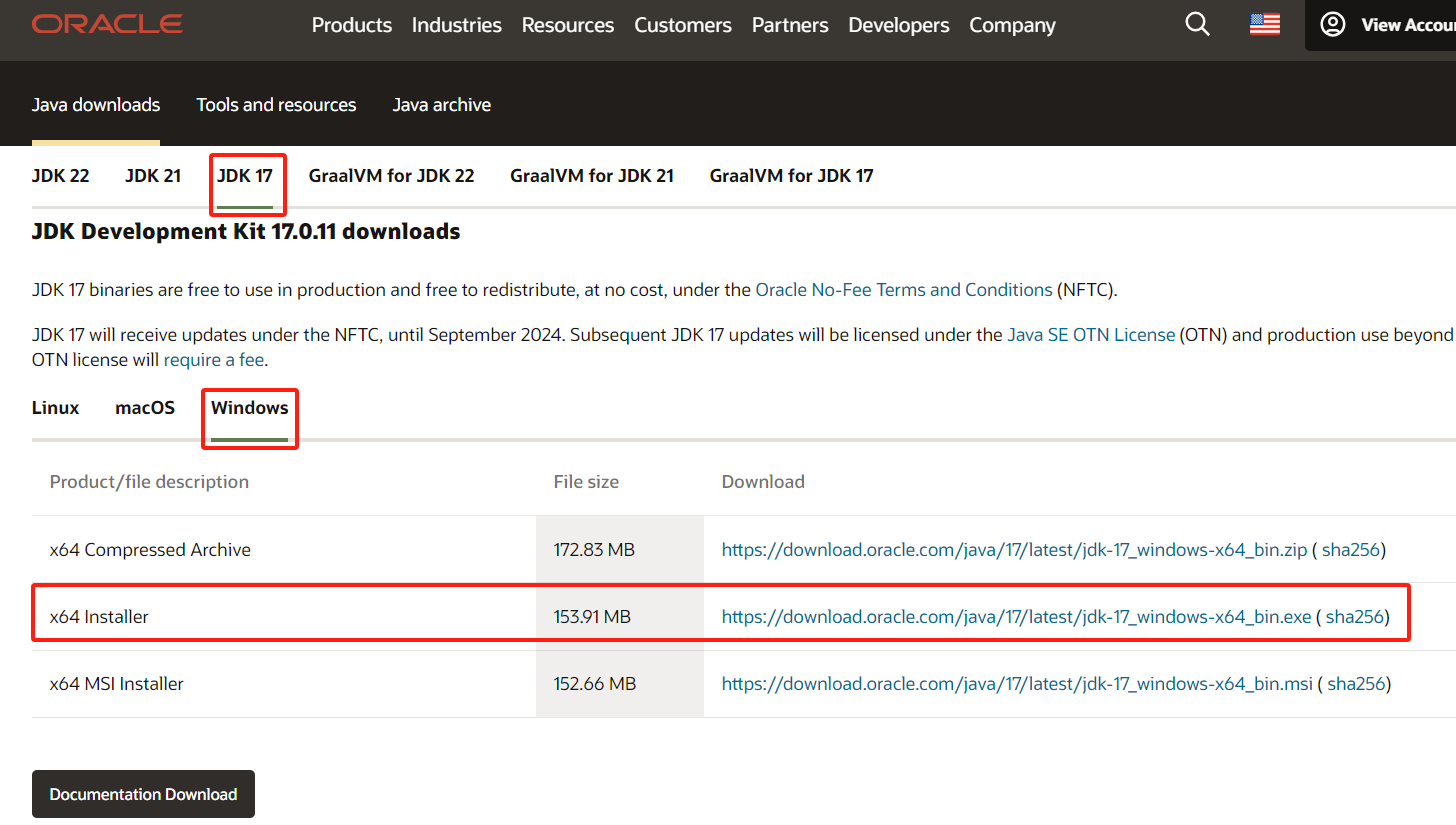Screen dimensions: 1456x825
Task: Click the x64 Compressed Archive zip link
Action: [x=1014, y=550]
